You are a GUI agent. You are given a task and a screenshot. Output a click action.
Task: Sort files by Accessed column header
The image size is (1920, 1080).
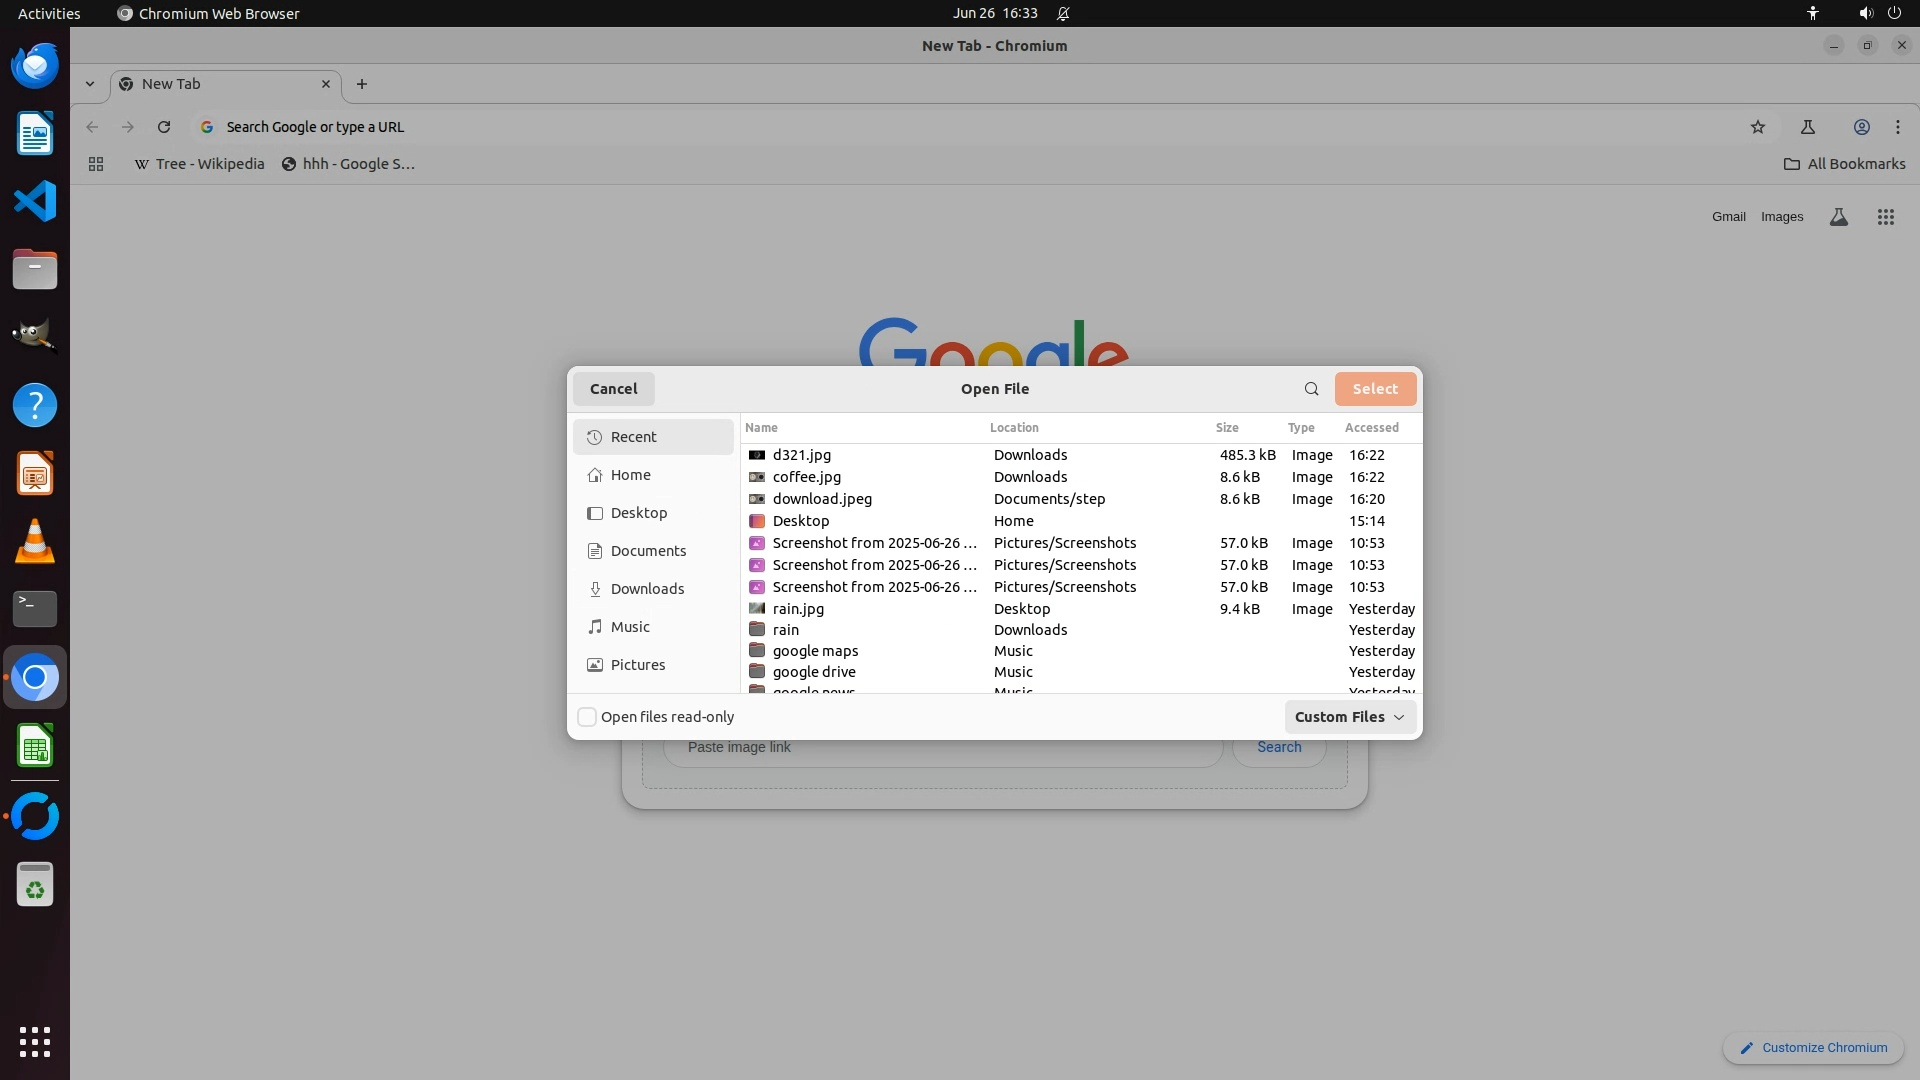point(1371,428)
